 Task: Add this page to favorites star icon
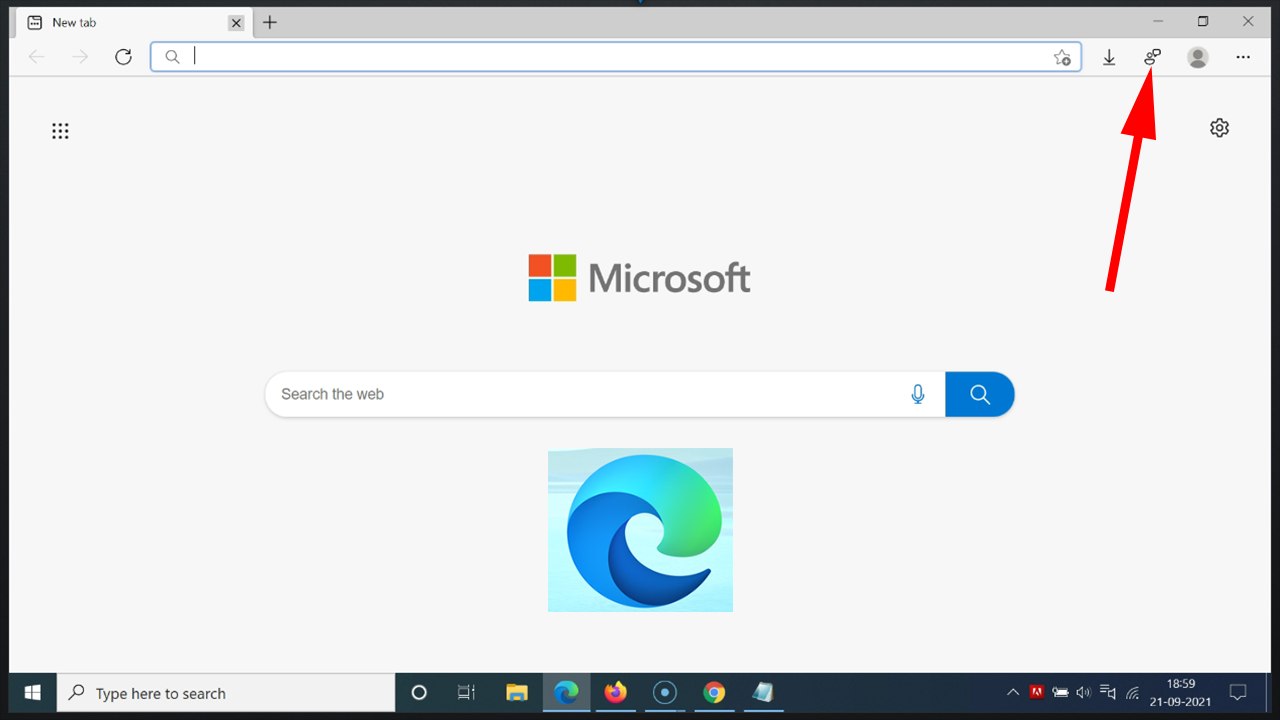coord(1062,57)
